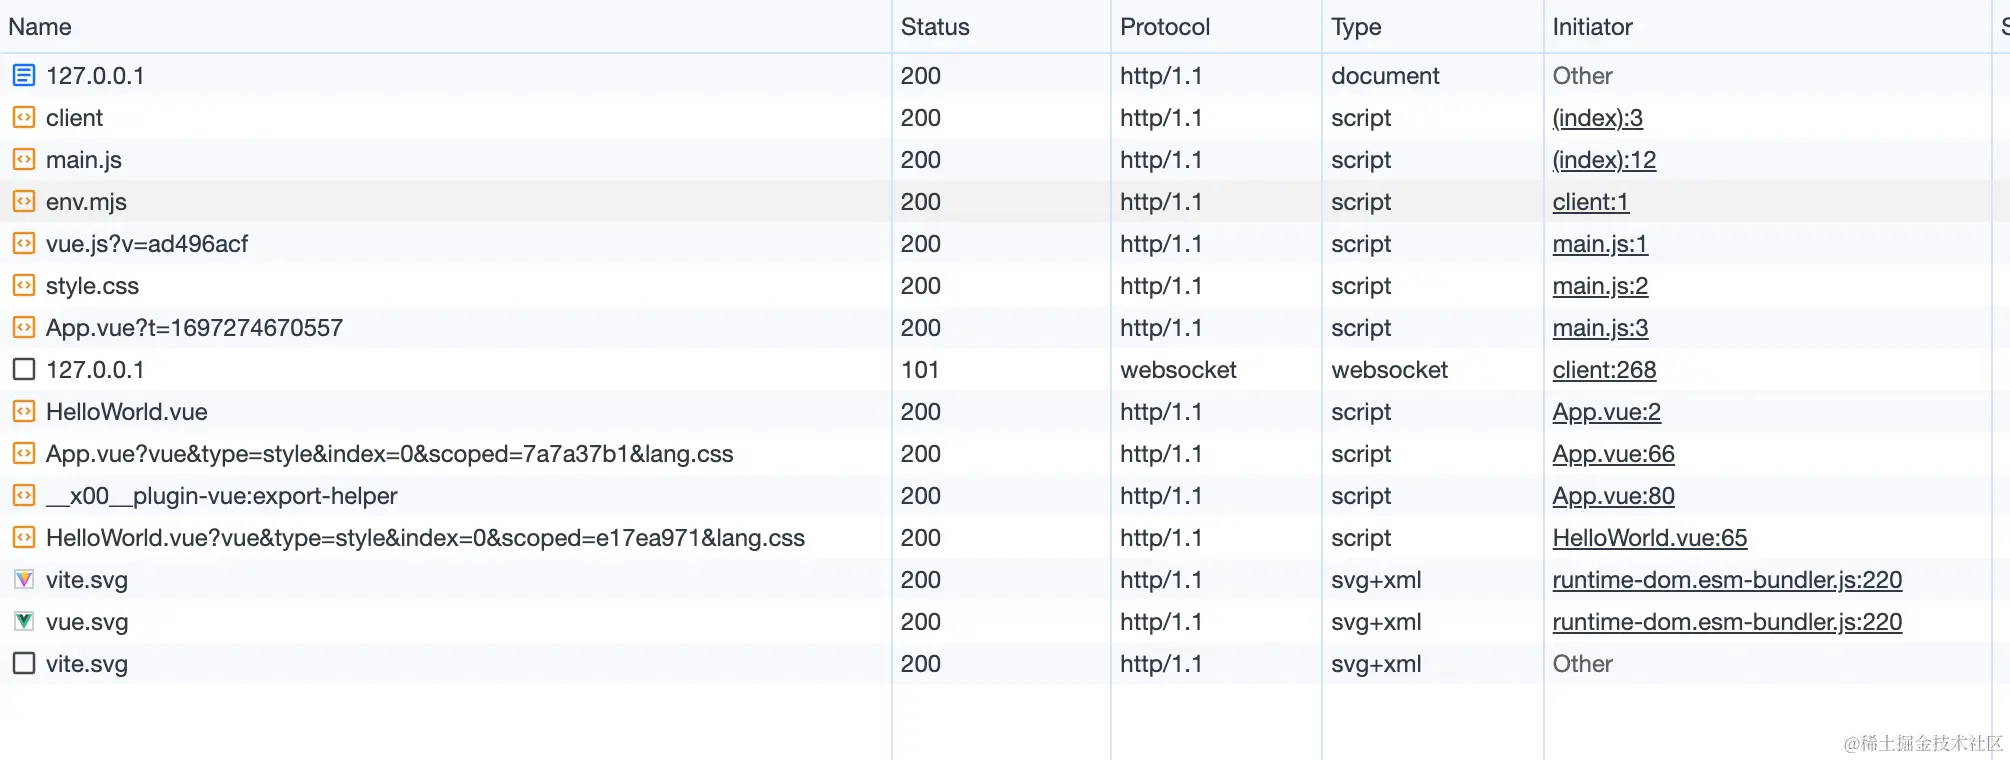
Task: Select the __x00__plugin-vue:export-helper request
Action: [222, 496]
